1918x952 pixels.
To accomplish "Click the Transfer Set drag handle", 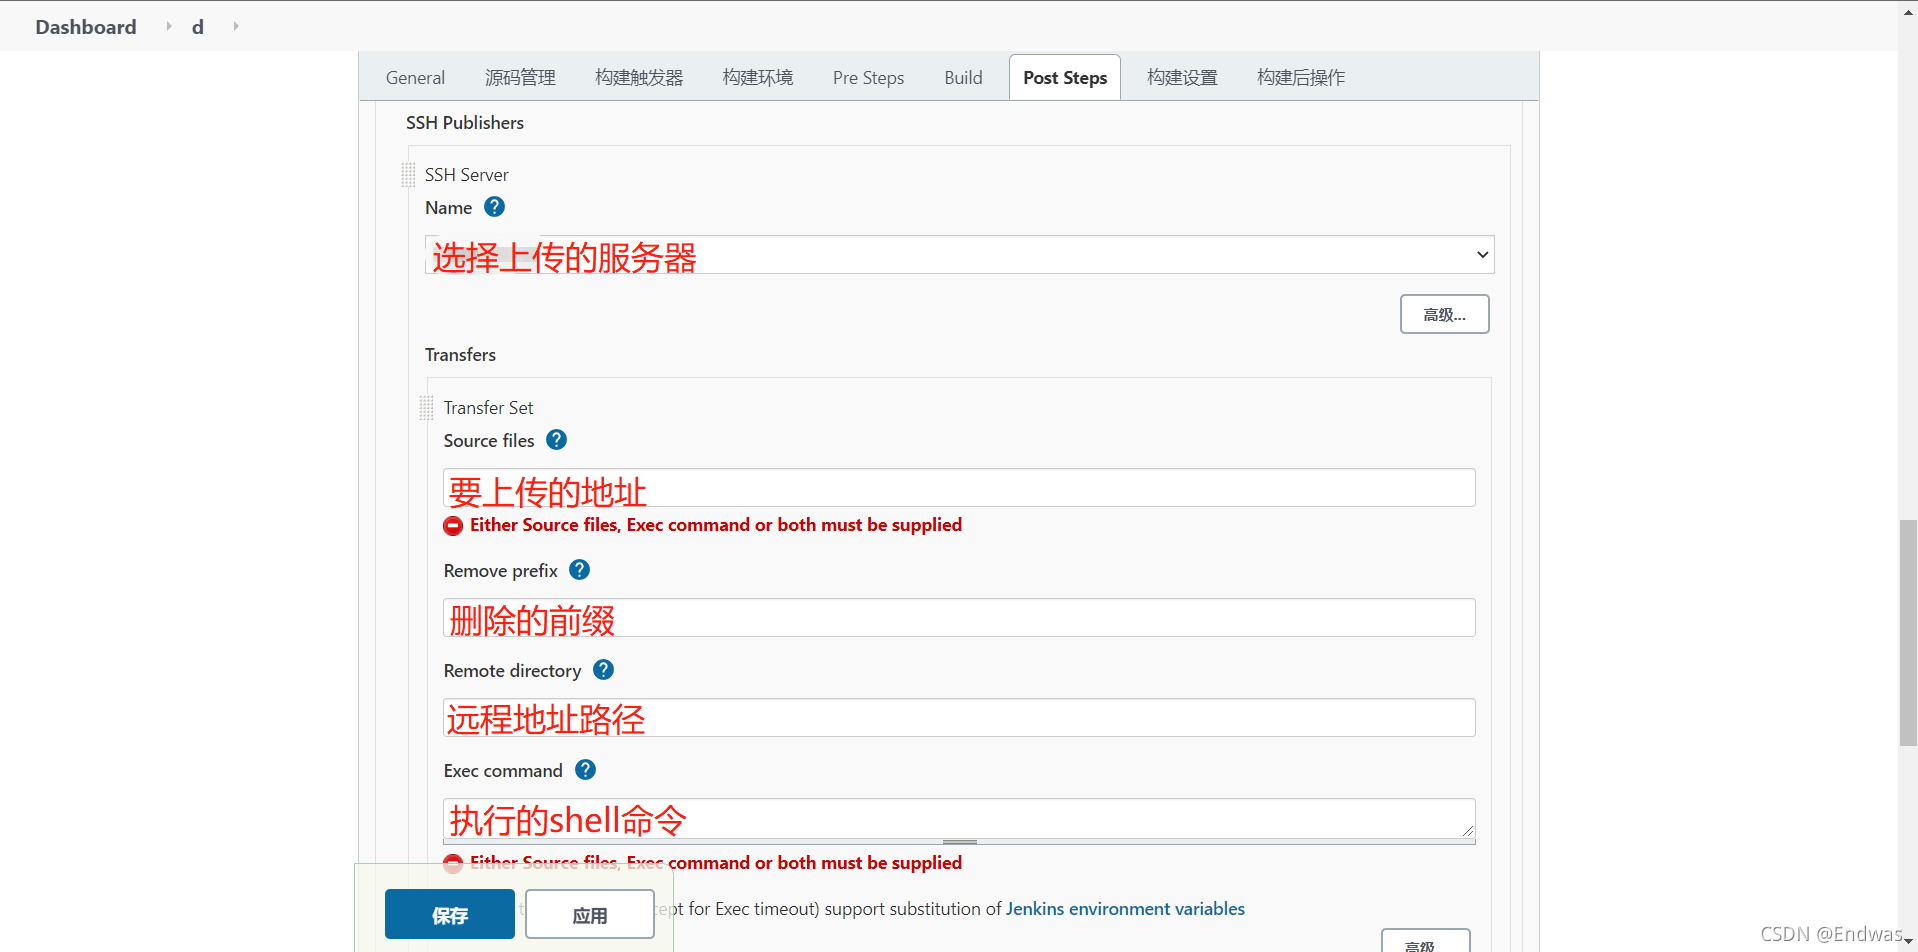I will [x=427, y=408].
